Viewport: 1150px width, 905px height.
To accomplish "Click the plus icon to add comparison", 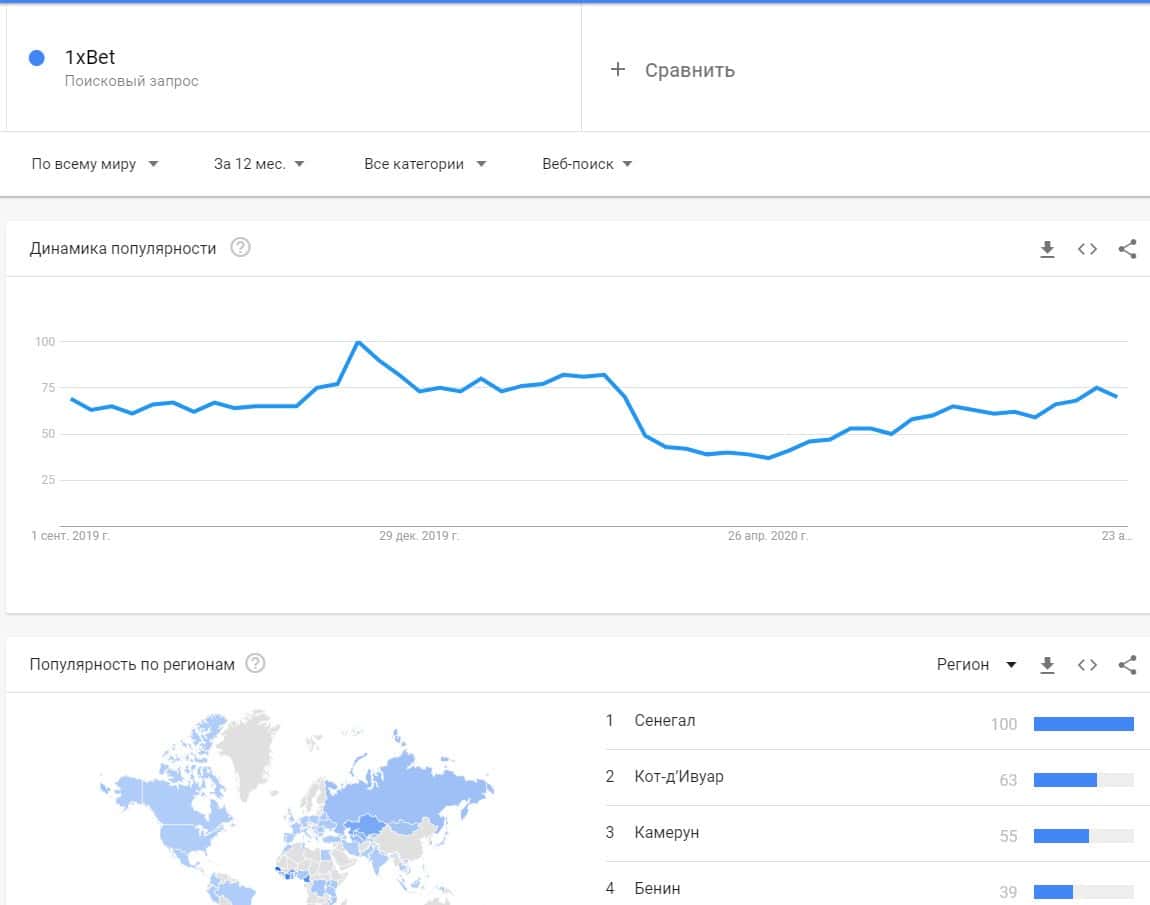I will pyautogui.click(x=618, y=69).
